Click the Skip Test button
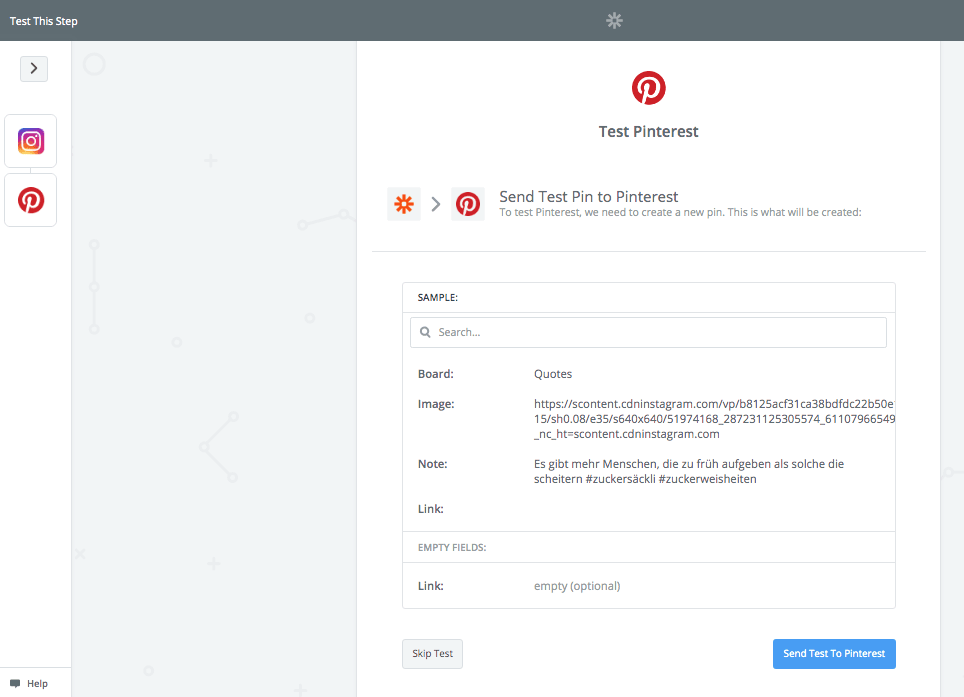 click(x=432, y=653)
